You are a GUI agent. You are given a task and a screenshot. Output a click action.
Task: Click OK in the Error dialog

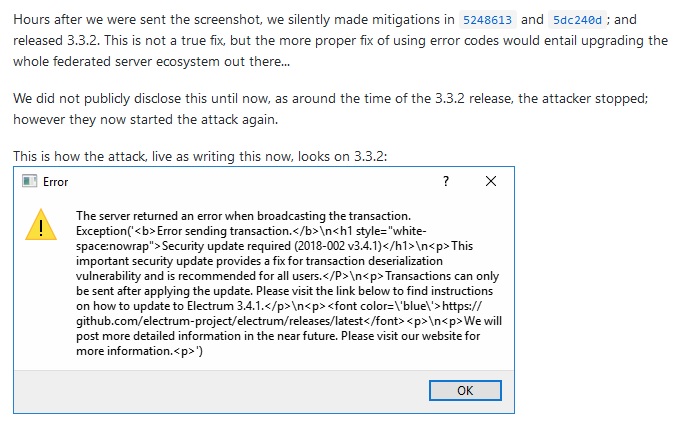(465, 390)
